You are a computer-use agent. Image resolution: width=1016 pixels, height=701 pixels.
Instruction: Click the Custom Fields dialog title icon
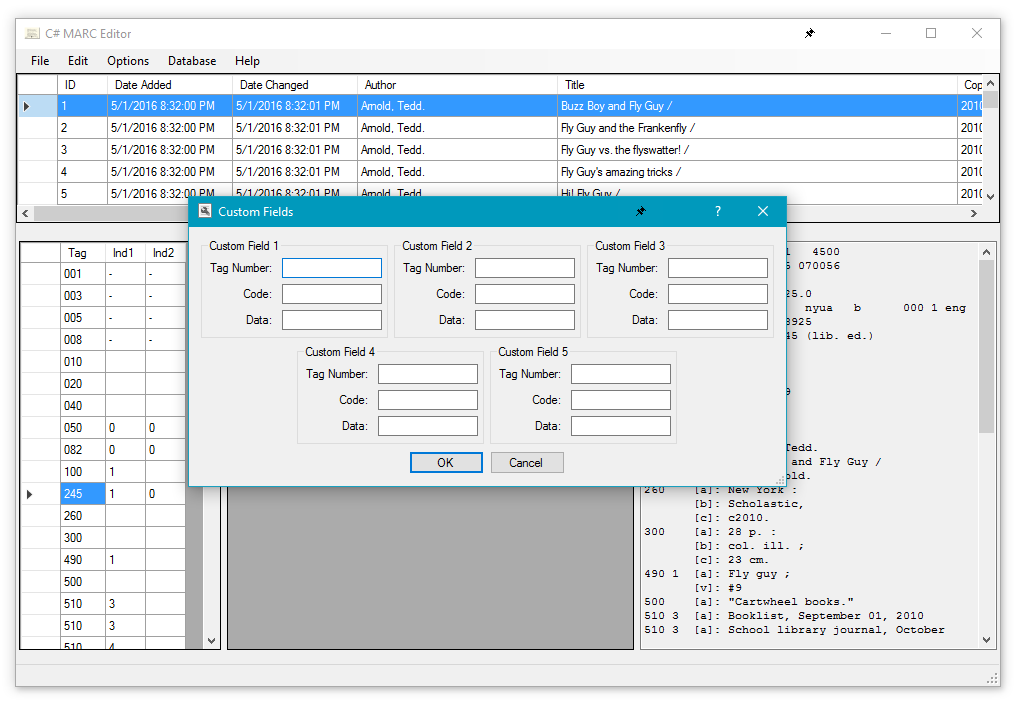[x=205, y=212]
